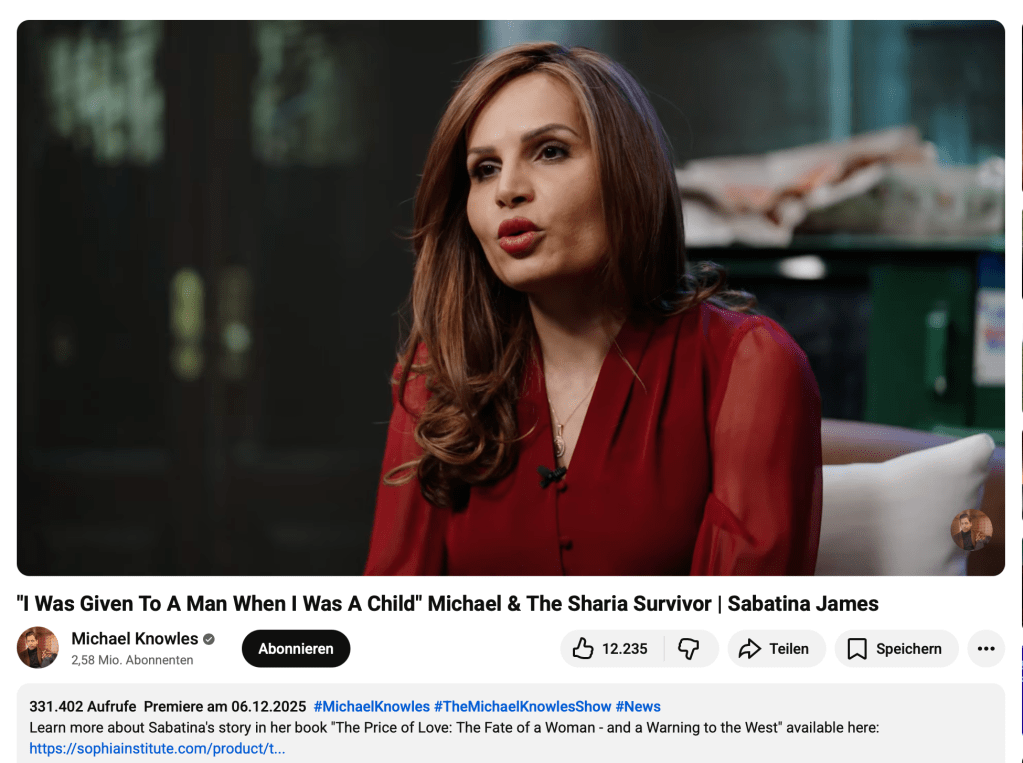Open the Michael Knowles channel name link
Viewport: 1023px width, 763px height.
[x=134, y=638]
